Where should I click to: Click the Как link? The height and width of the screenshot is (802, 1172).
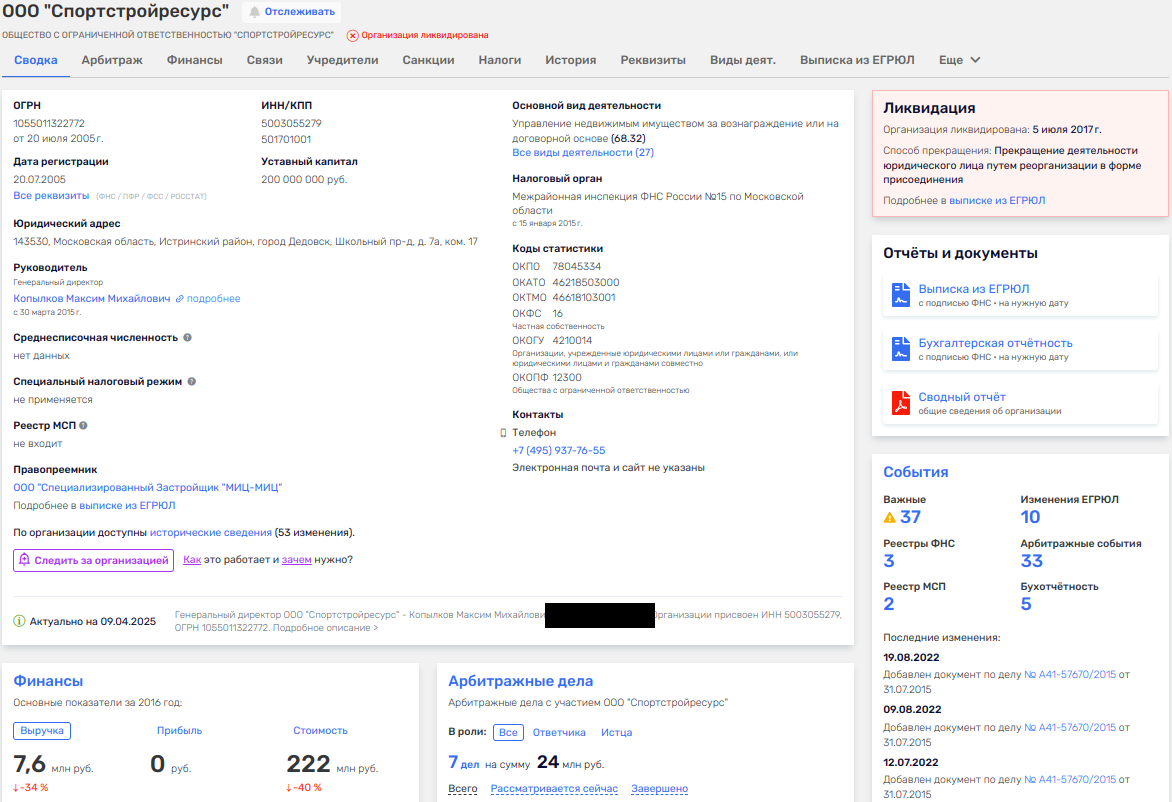pos(192,560)
